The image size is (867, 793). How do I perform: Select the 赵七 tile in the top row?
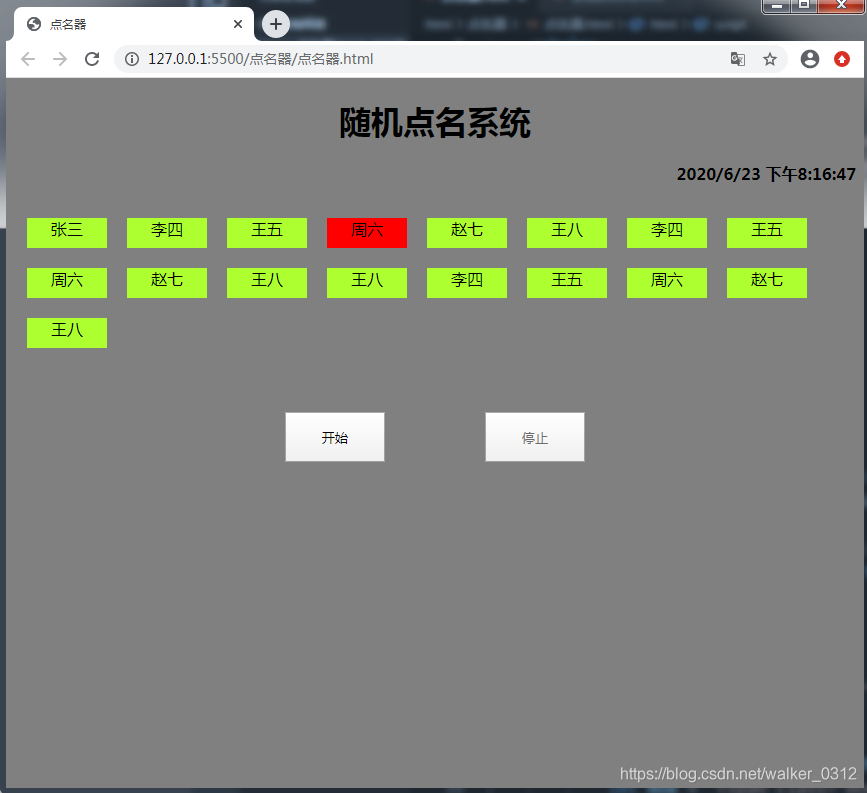coord(466,232)
